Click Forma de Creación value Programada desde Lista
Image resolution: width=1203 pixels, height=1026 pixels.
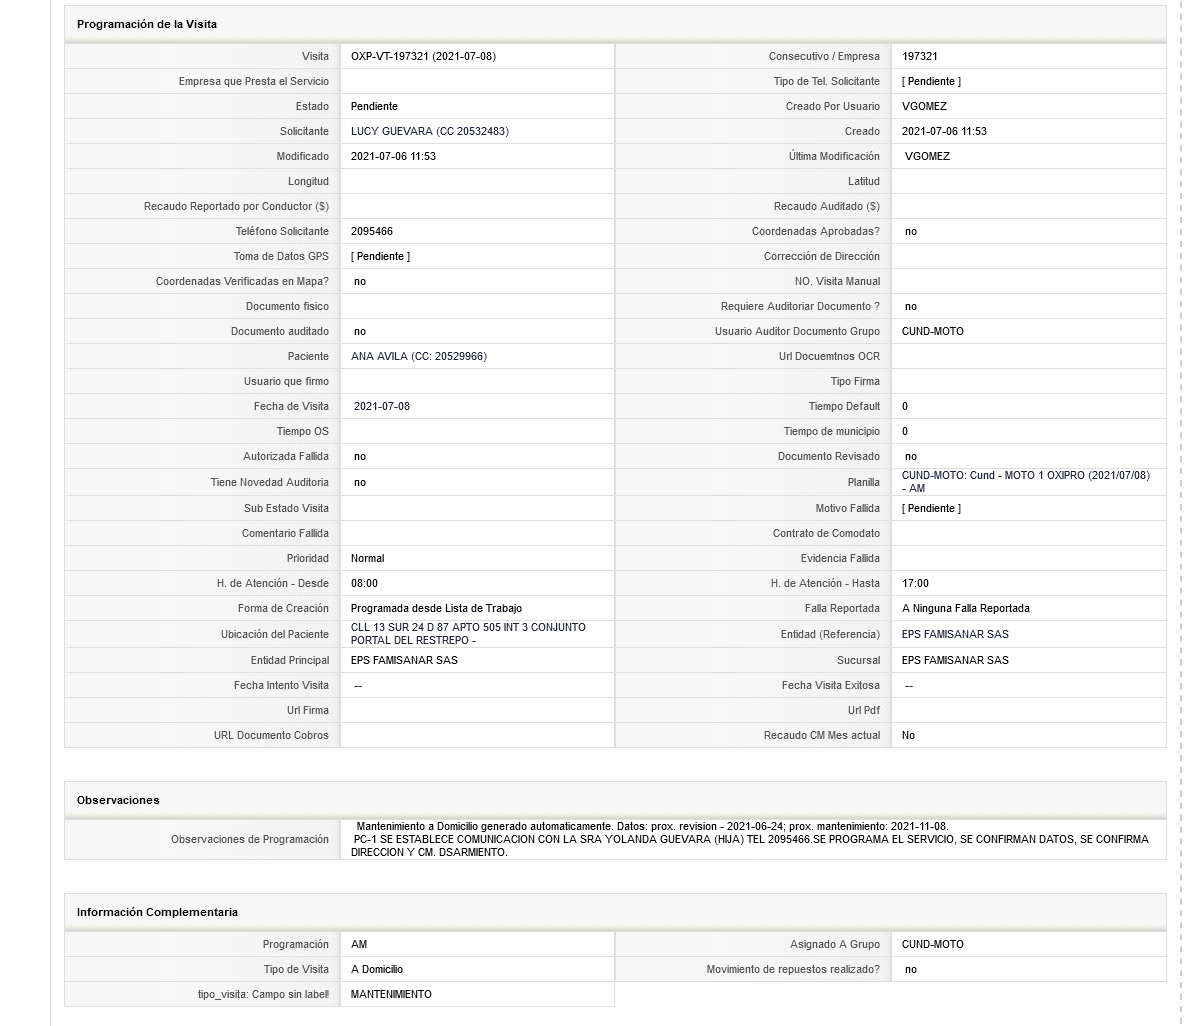436,609
